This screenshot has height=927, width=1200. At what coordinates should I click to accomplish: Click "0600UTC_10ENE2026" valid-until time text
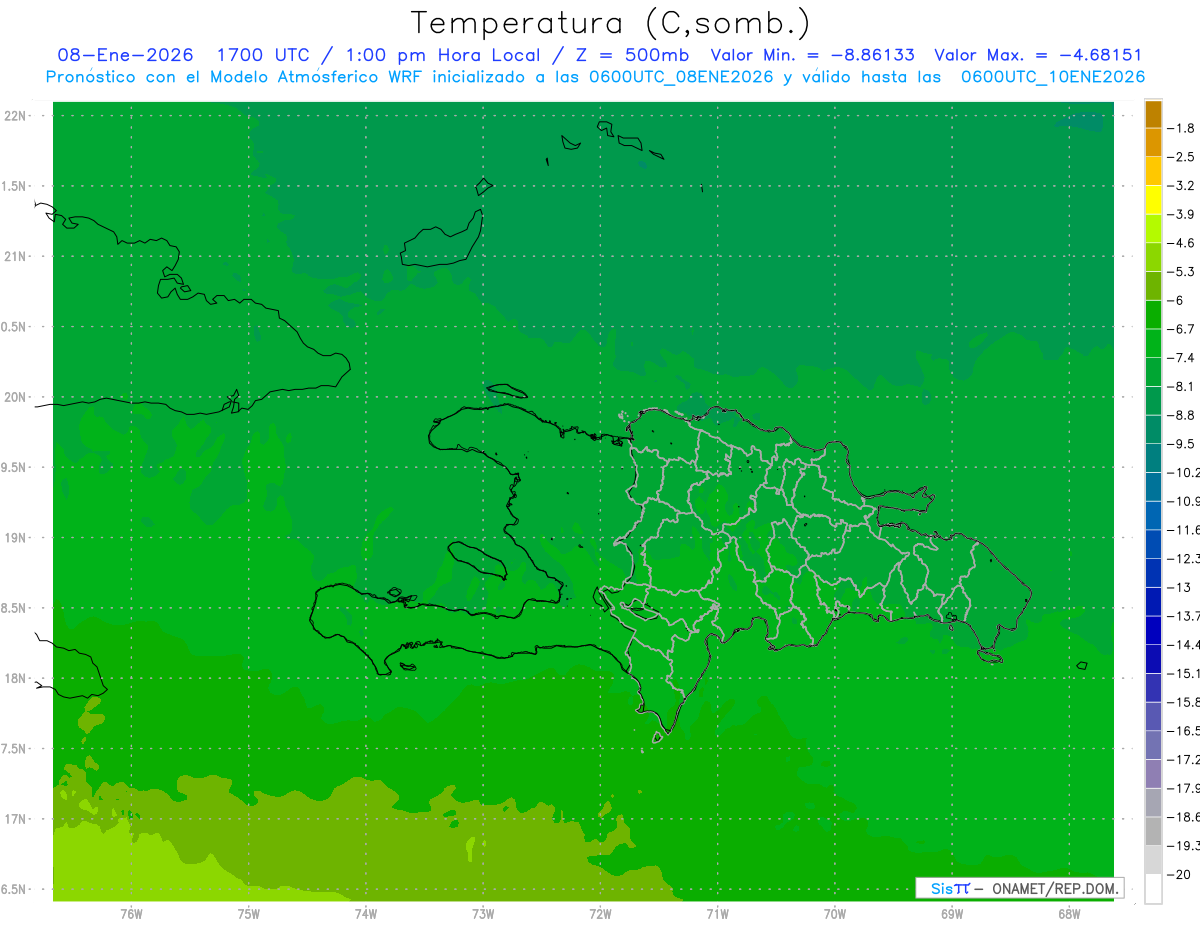pyautogui.click(x=1053, y=77)
